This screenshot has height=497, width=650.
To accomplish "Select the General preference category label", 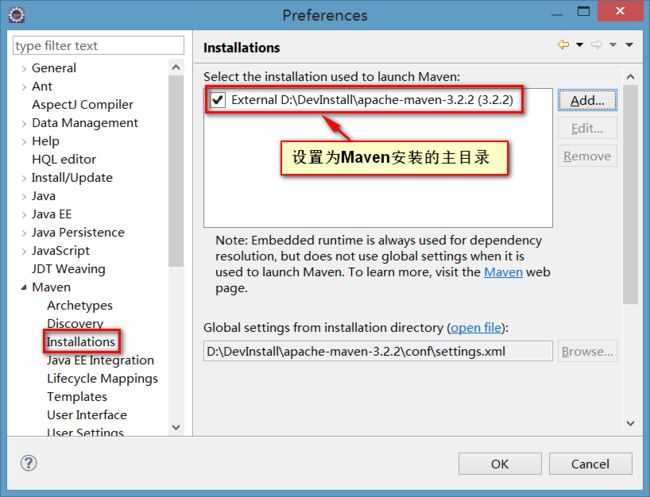I will click(54, 68).
